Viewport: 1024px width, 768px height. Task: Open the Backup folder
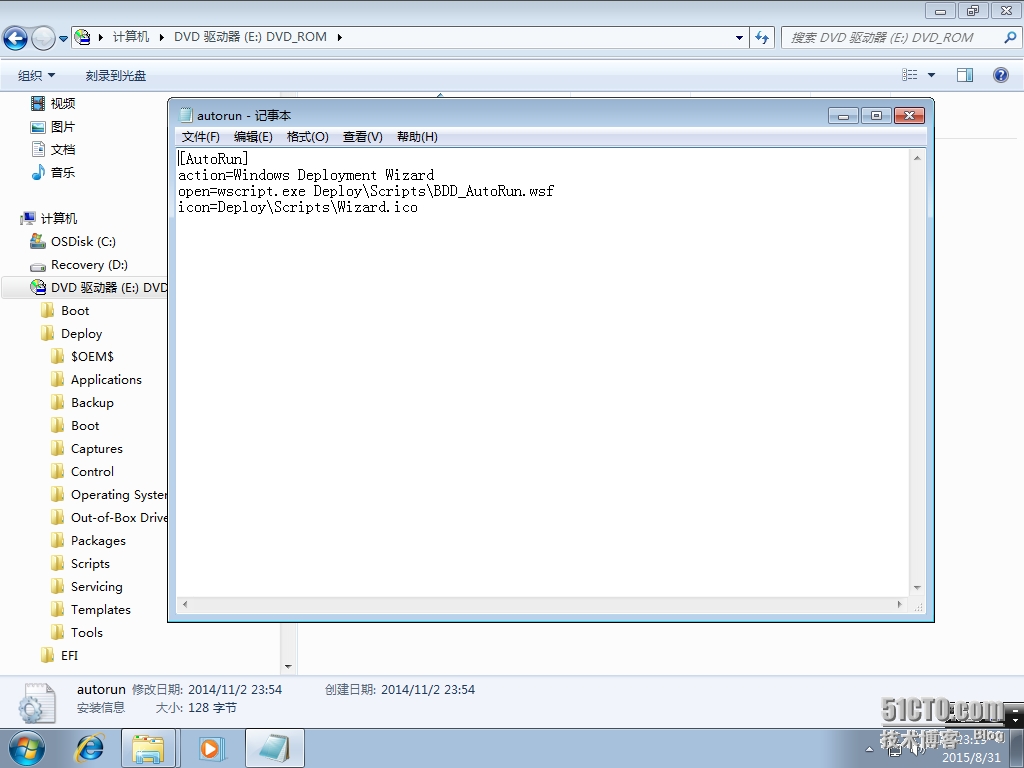click(x=82, y=402)
